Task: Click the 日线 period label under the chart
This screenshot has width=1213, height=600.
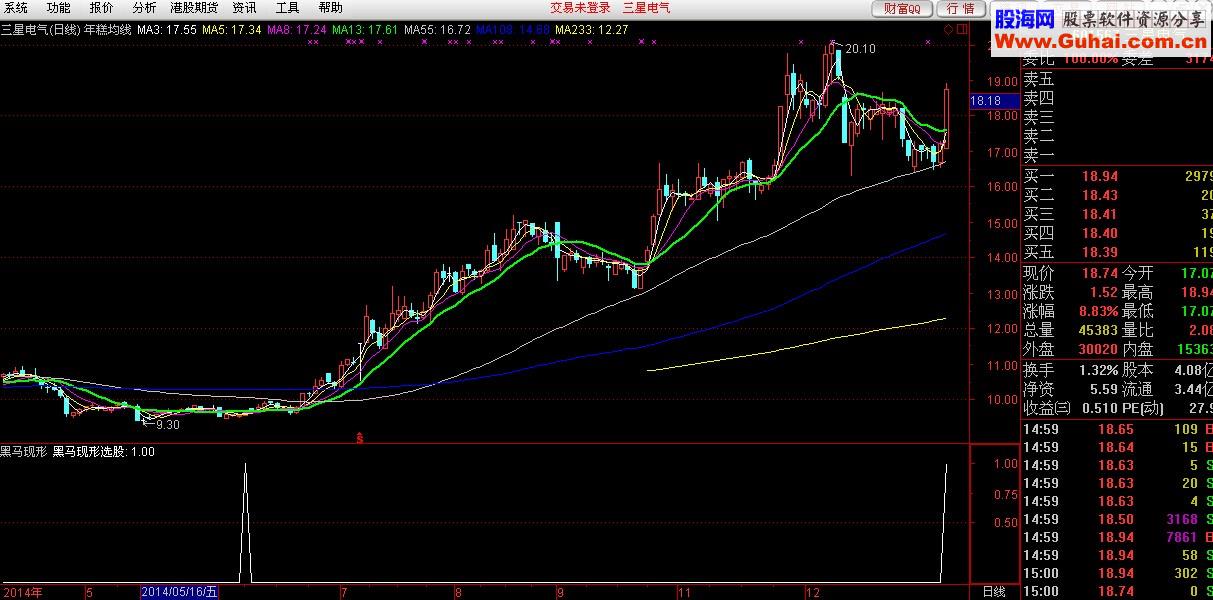Action: 994,592
